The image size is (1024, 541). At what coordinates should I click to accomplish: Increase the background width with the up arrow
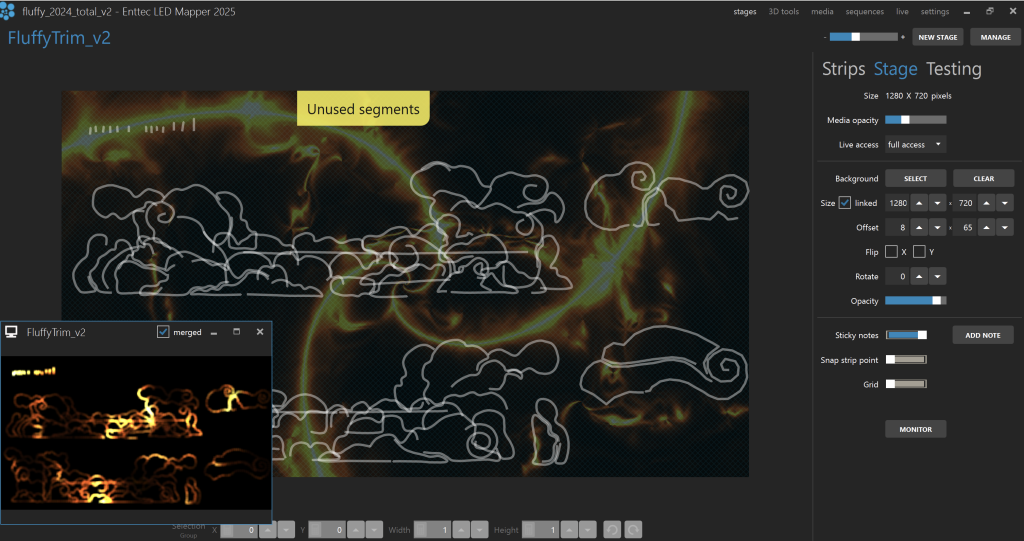[919, 203]
